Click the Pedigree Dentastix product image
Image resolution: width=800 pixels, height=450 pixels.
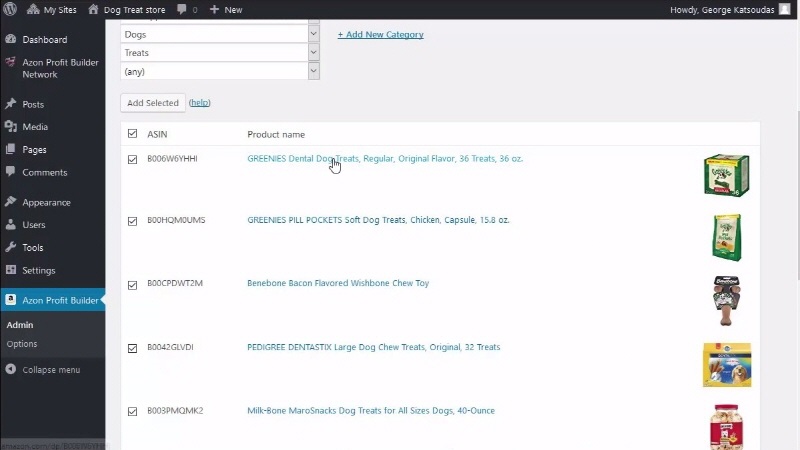[727, 365]
